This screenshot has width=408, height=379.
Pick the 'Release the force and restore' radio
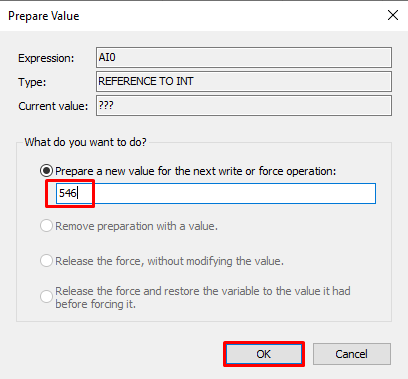point(46,296)
